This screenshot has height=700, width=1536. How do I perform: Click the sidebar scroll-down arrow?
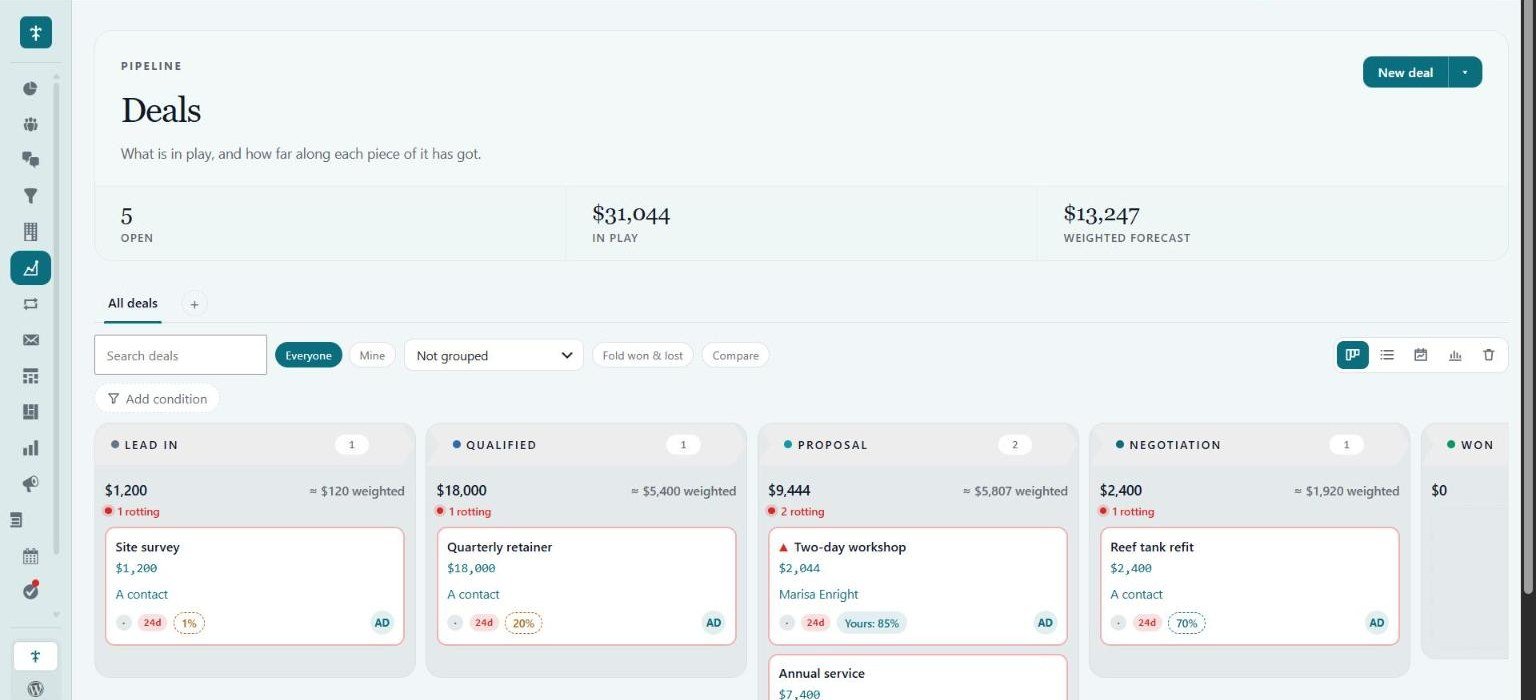(56, 615)
